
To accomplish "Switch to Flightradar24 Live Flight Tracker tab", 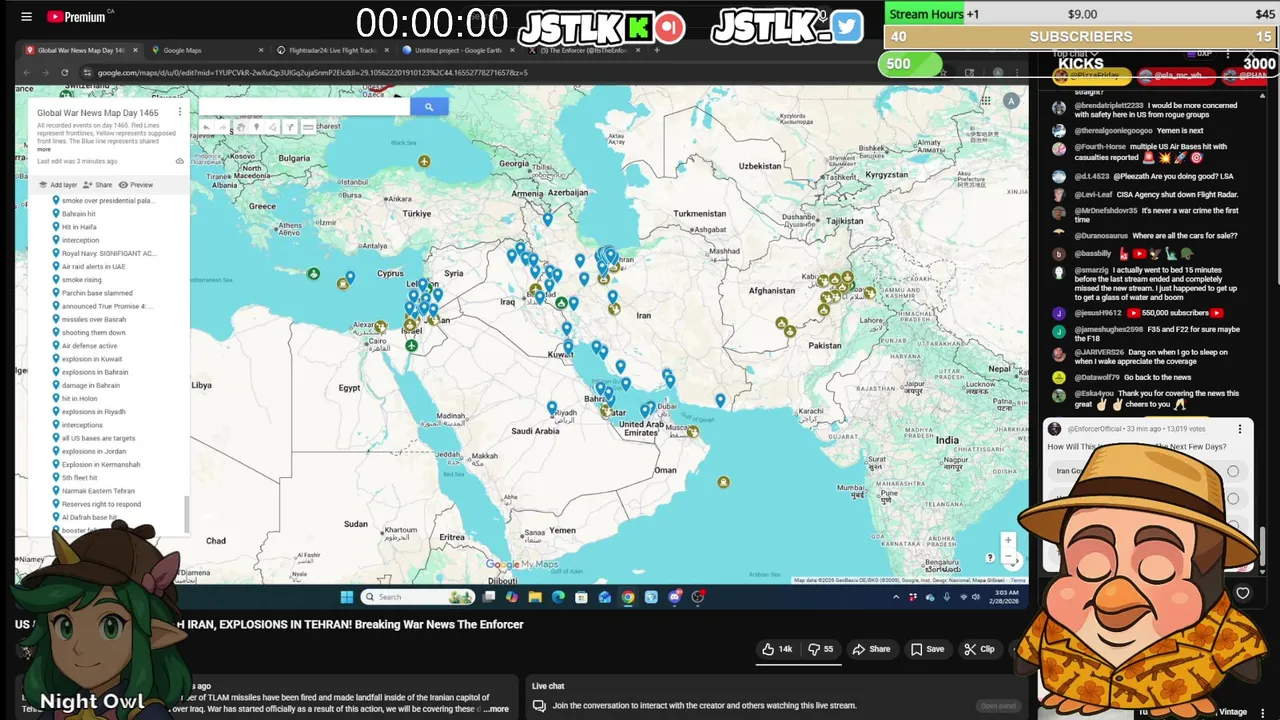I will tap(332, 50).
